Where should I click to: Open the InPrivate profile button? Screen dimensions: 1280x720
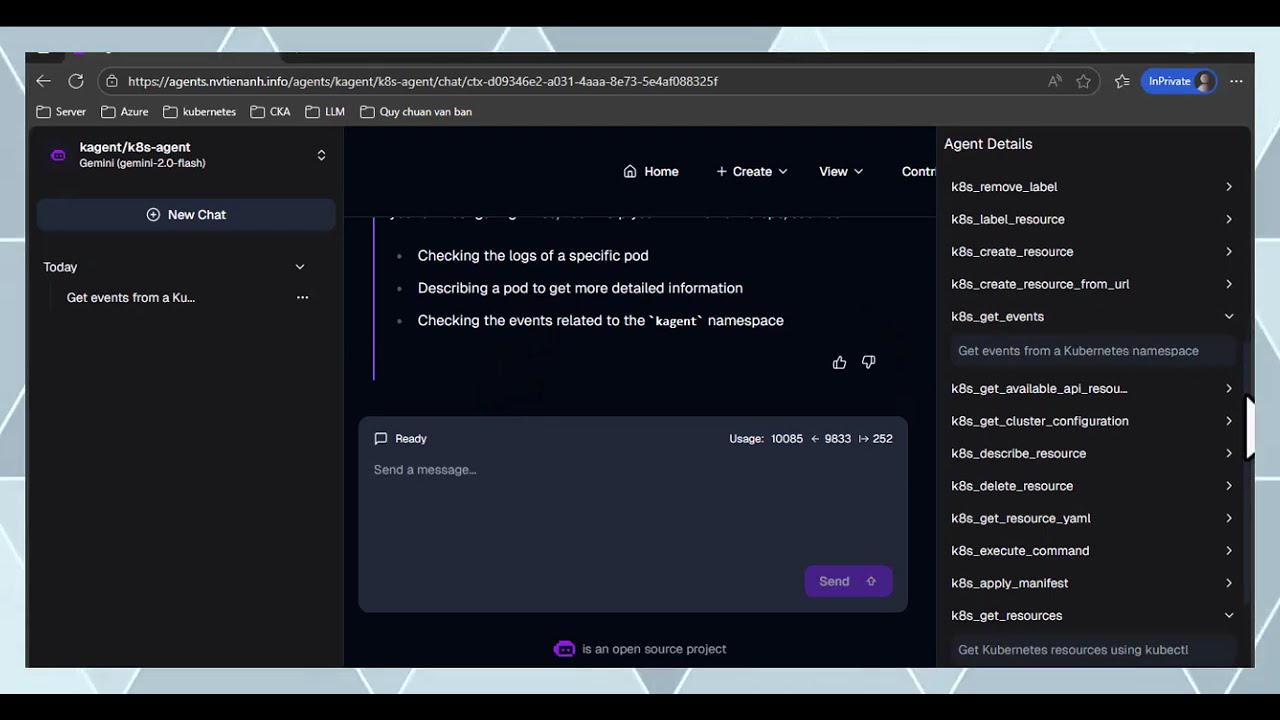pos(1180,81)
